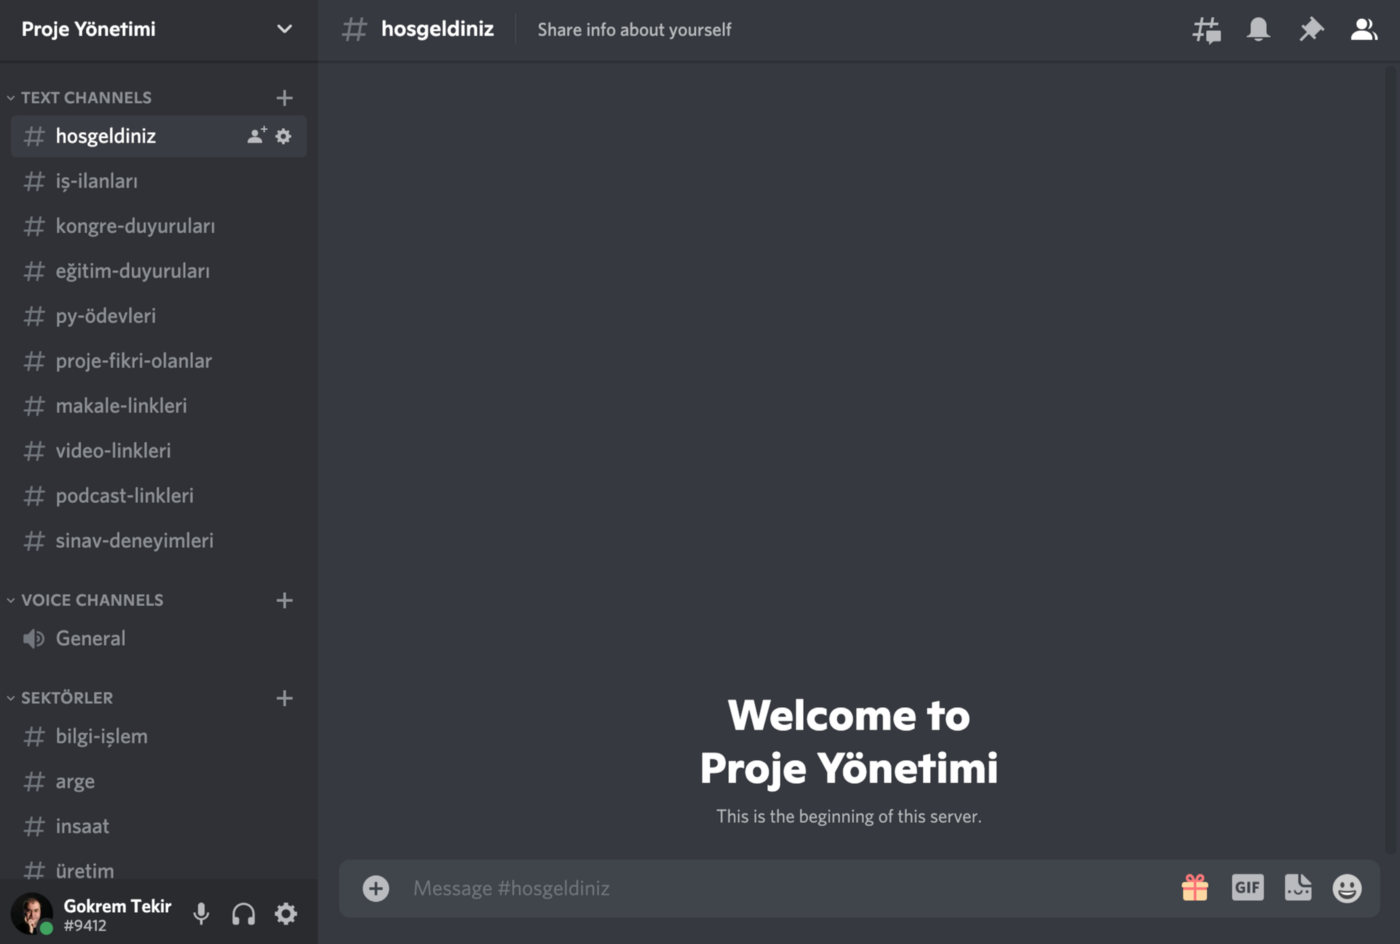The width and height of the screenshot is (1400, 944).
Task: Click the invite people icon on hosgeldiniz
Action: (257, 136)
